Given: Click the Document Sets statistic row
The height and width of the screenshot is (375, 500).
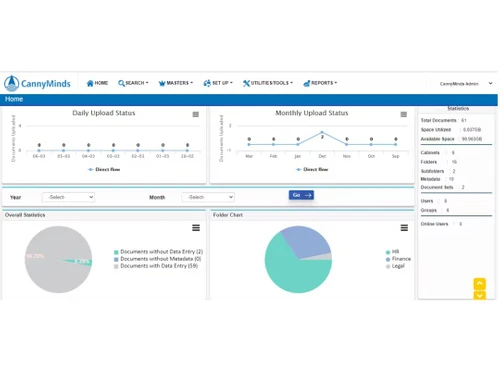Looking at the screenshot, I should tap(442, 187).
